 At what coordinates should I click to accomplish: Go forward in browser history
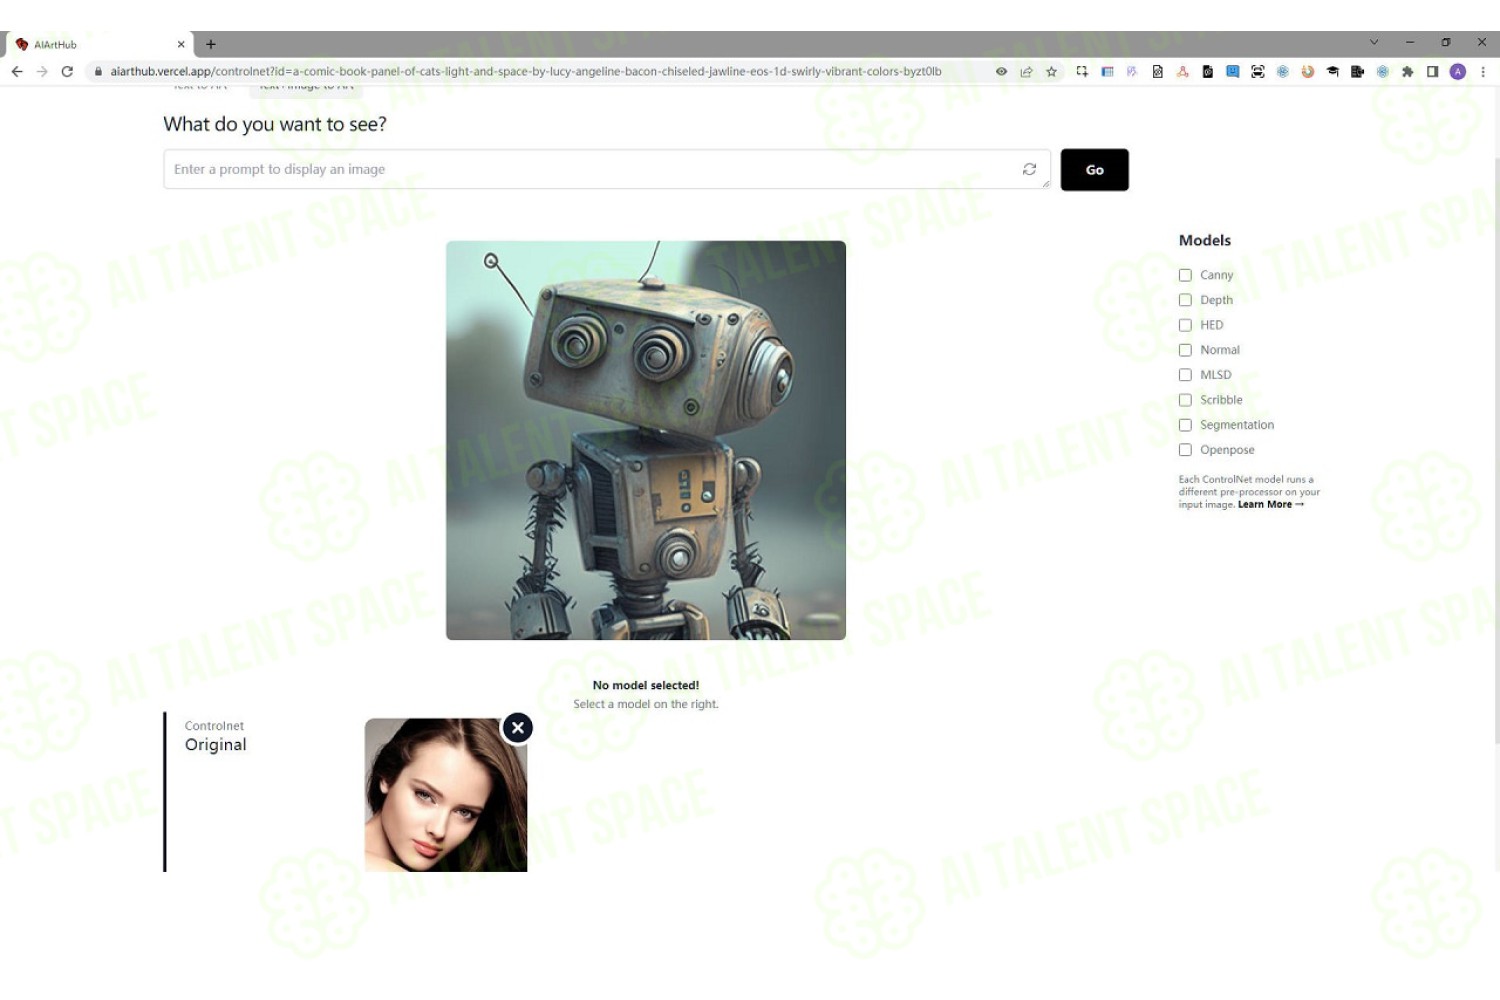tap(42, 71)
